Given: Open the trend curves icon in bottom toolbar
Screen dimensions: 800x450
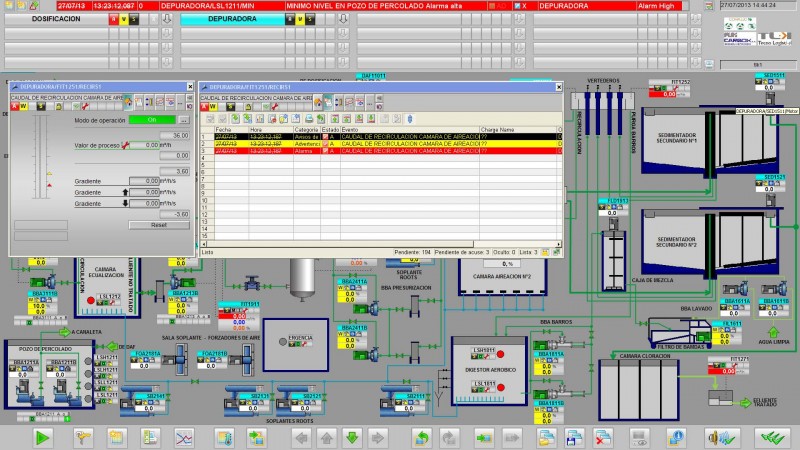Looking at the screenshot, I should (184, 438).
